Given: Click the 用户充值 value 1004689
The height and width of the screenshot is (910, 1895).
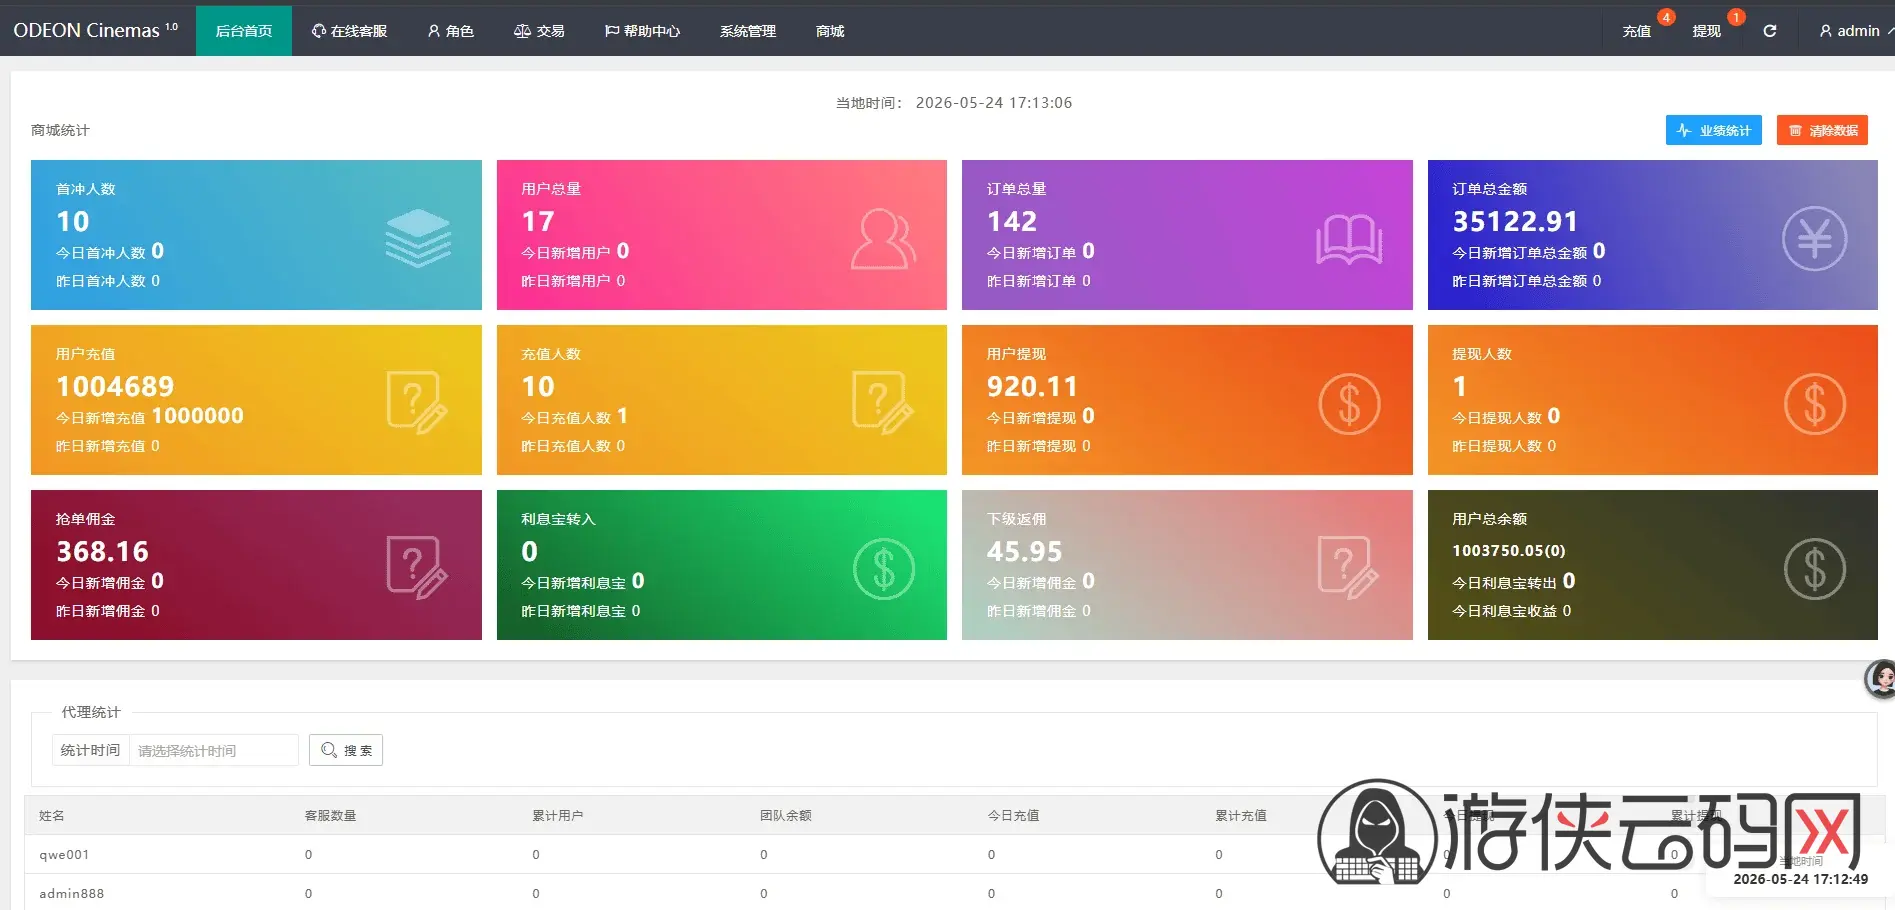Looking at the screenshot, I should tap(115, 386).
